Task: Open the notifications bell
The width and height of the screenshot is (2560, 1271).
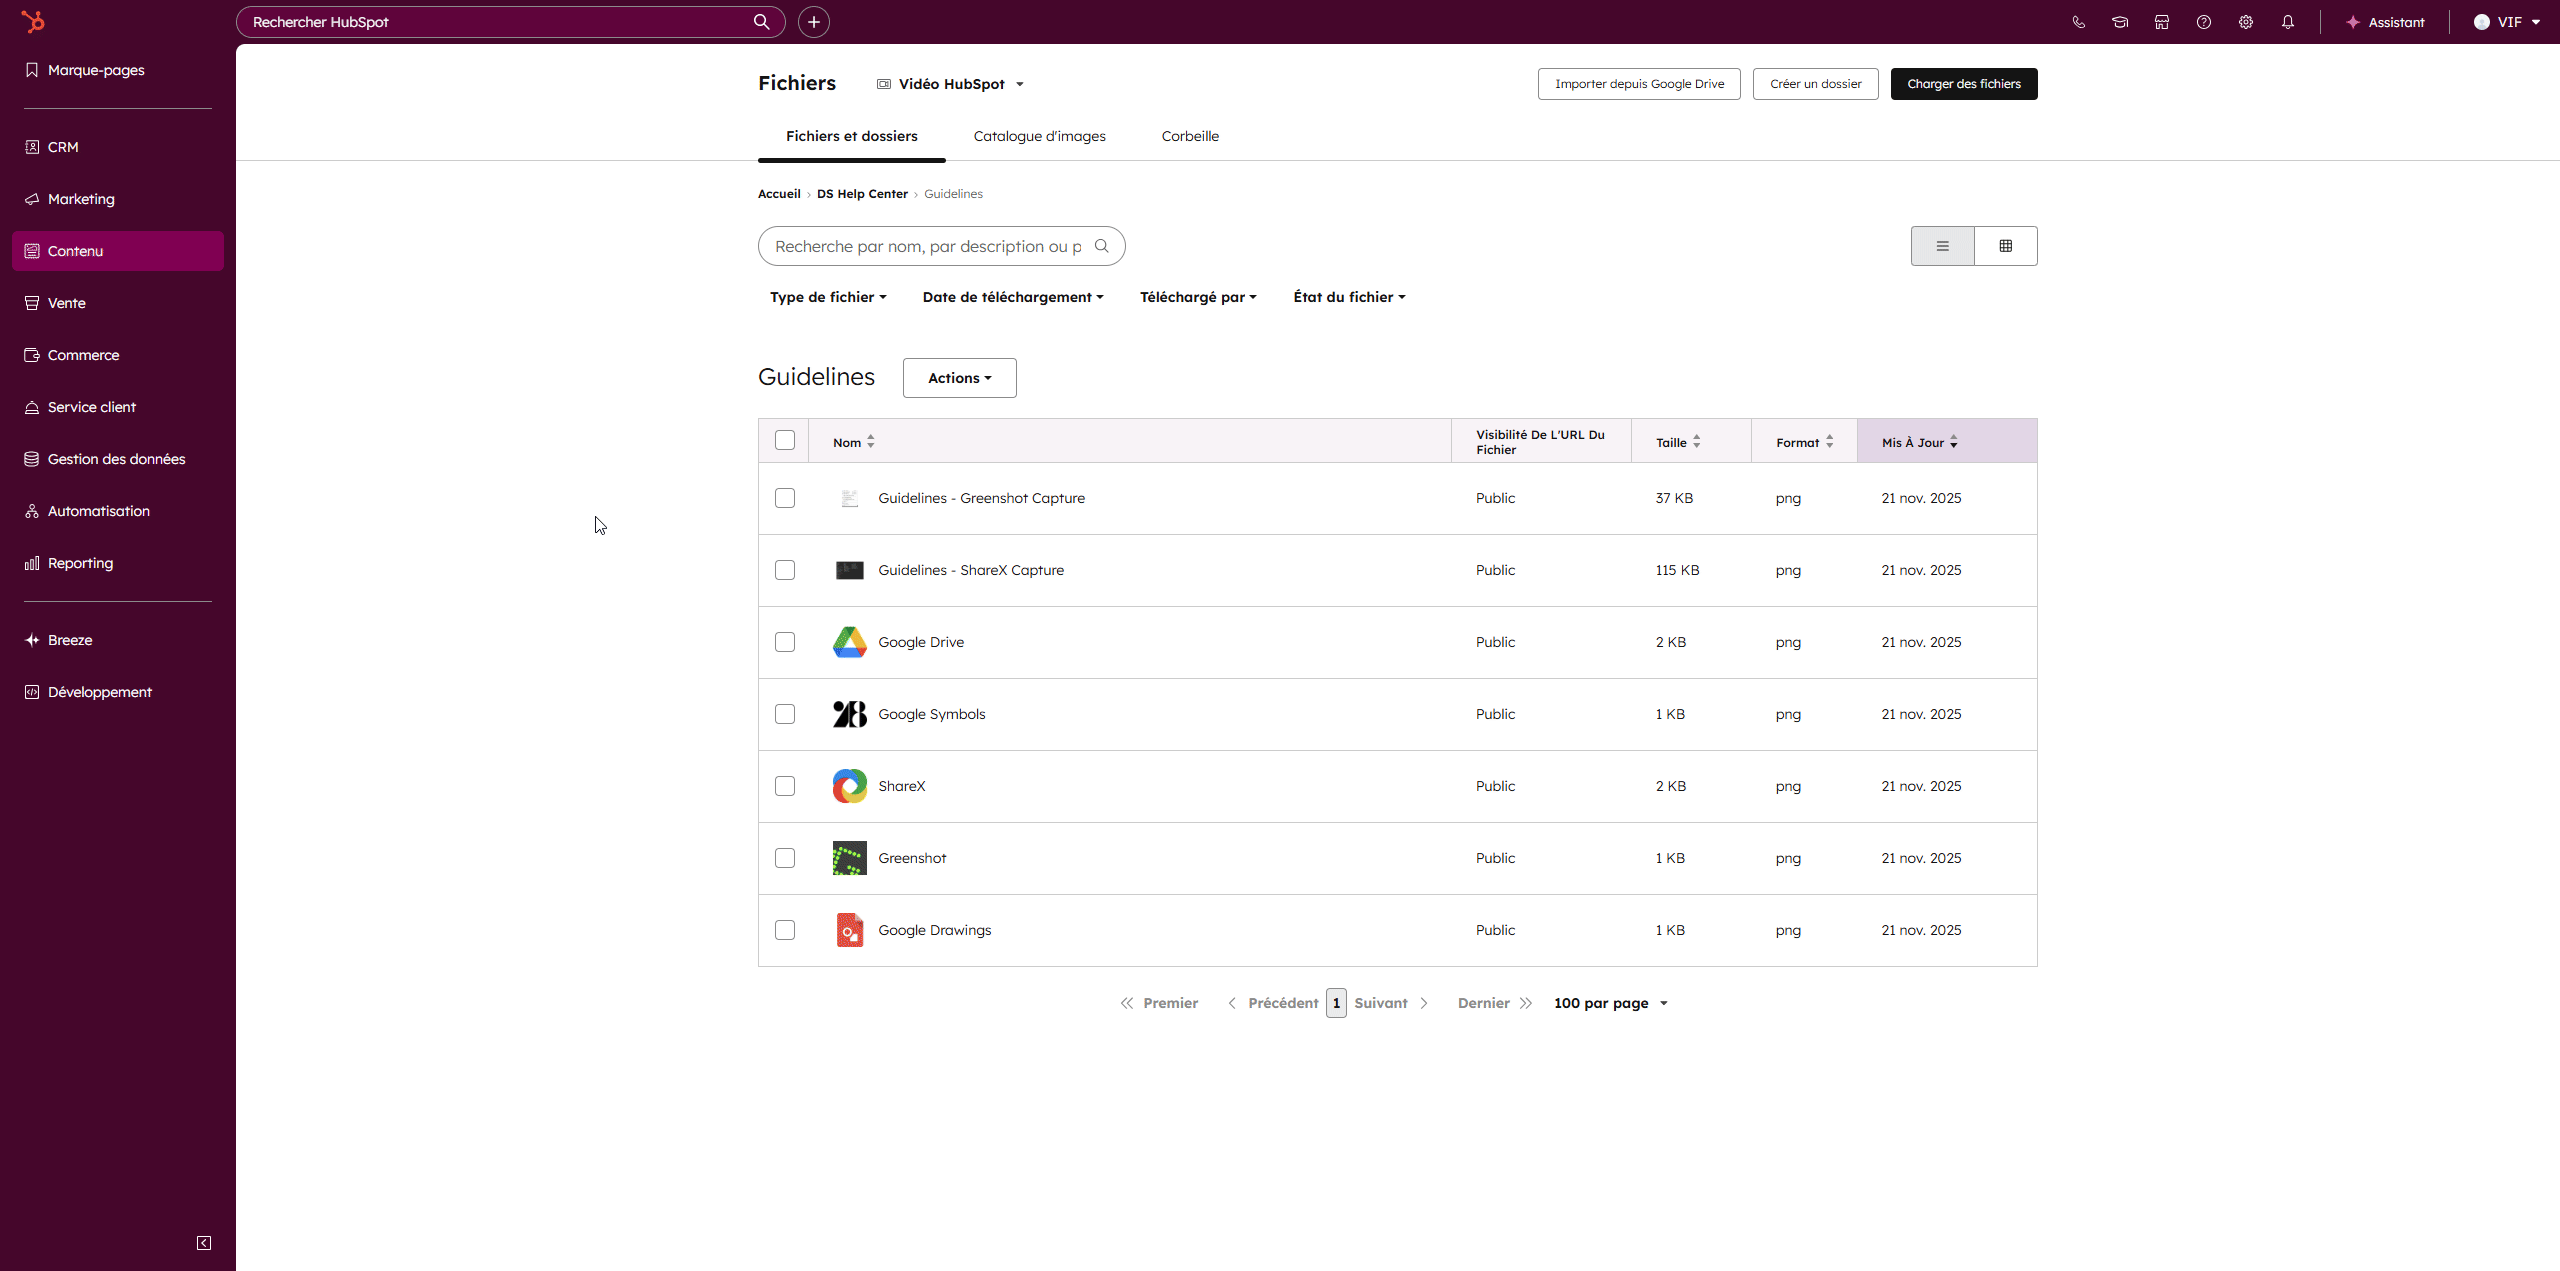Action: coord(2289,21)
